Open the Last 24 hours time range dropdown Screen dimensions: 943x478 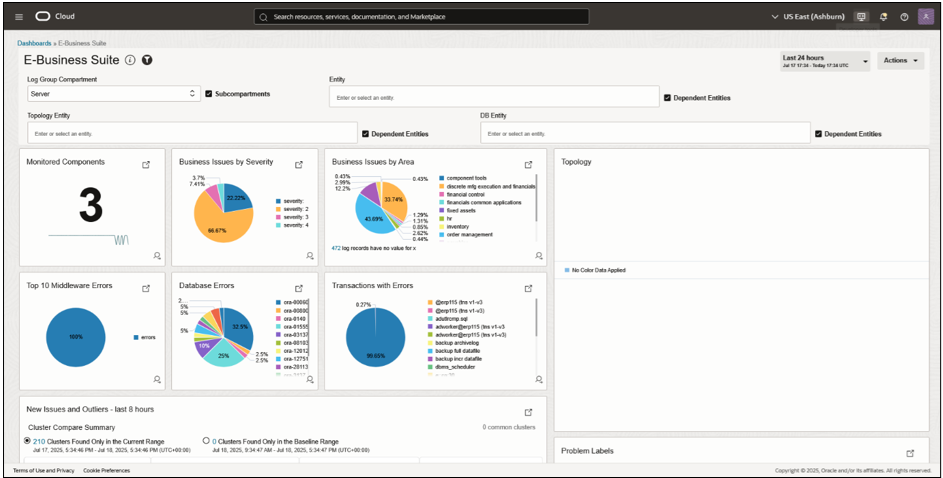click(x=825, y=61)
